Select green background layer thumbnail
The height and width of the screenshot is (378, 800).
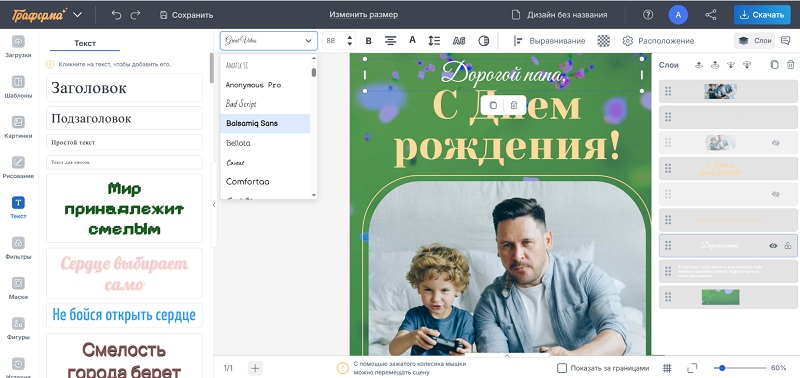(720, 297)
